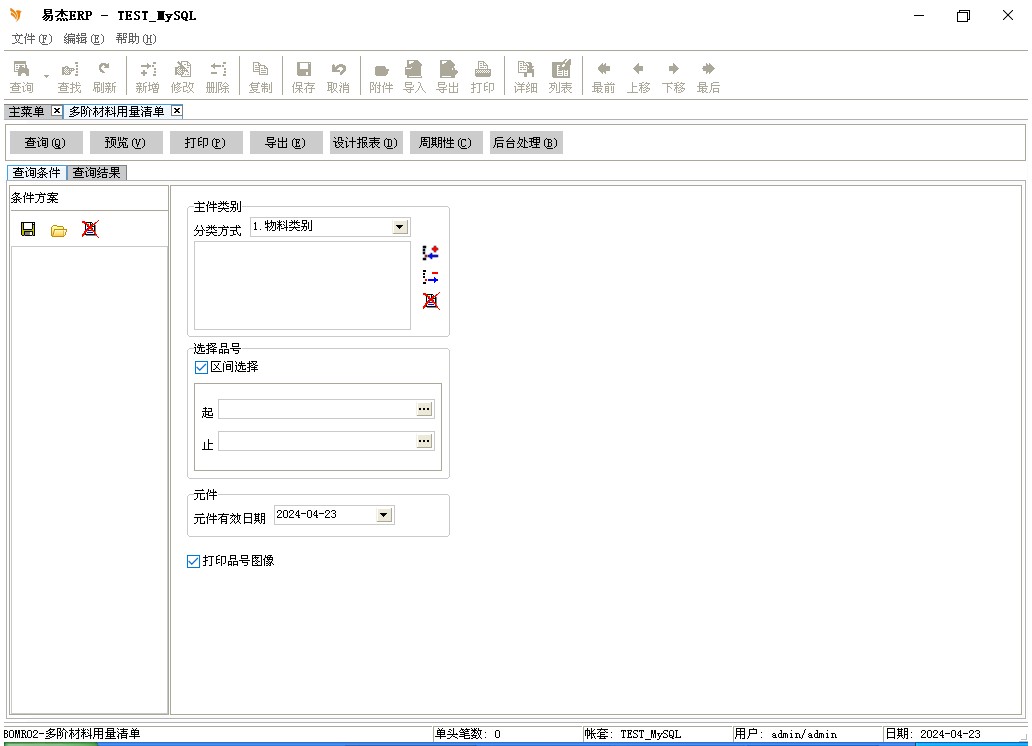
Task: Open the arrow next to 查询 toolbar icon
Action: tap(46, 76)
